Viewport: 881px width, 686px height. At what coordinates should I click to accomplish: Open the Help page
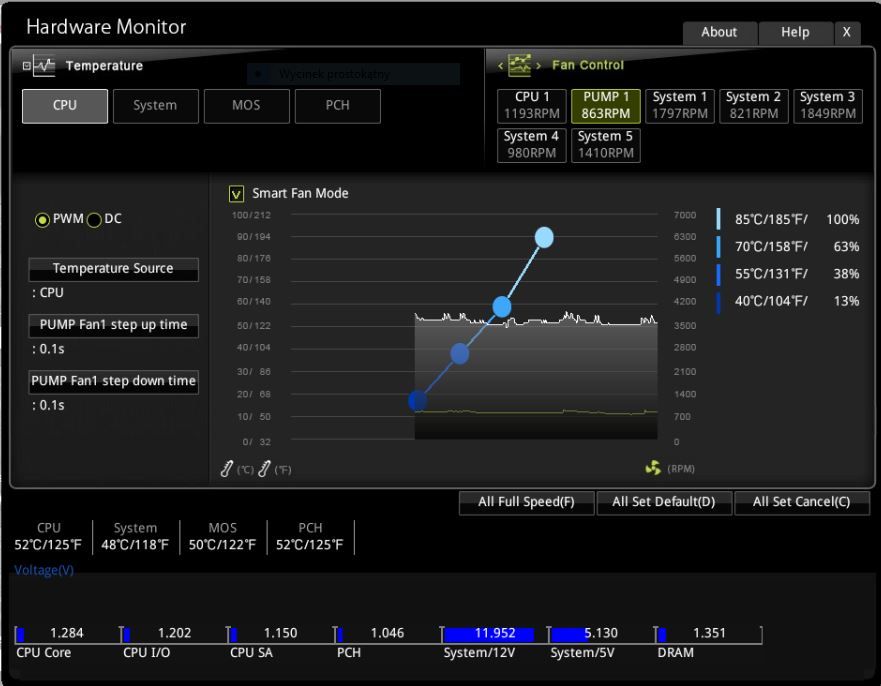[x=795, y=33]
